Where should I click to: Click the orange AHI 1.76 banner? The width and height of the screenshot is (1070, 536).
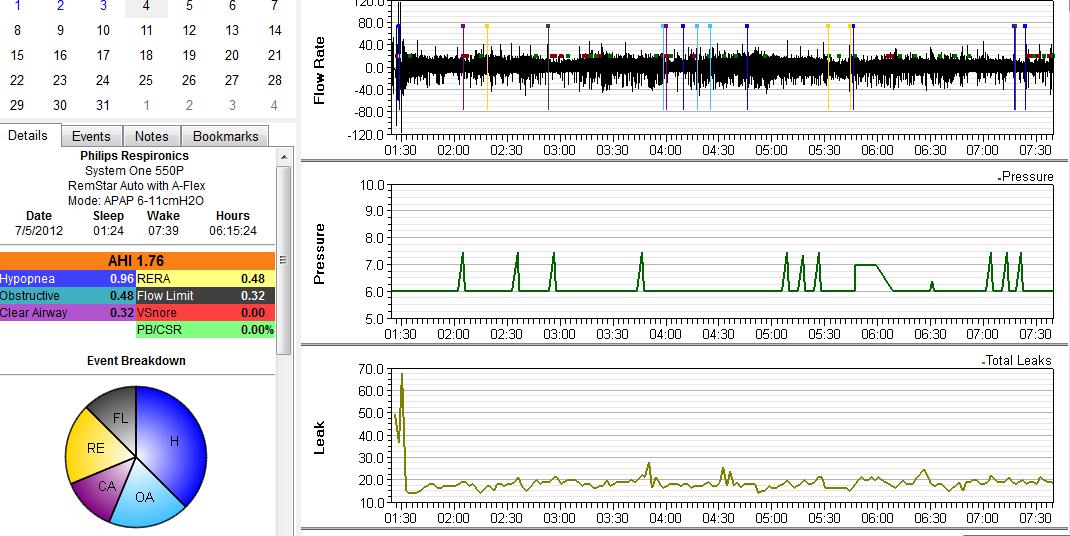coord(137,261)
